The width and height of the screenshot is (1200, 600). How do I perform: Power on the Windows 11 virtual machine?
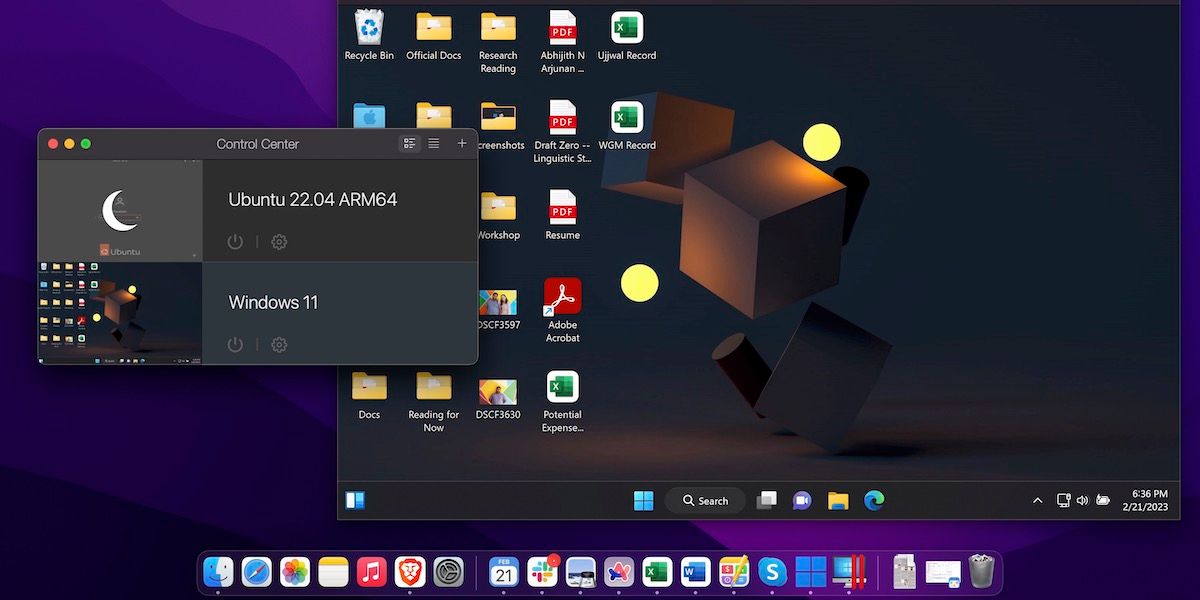[235, 345]
